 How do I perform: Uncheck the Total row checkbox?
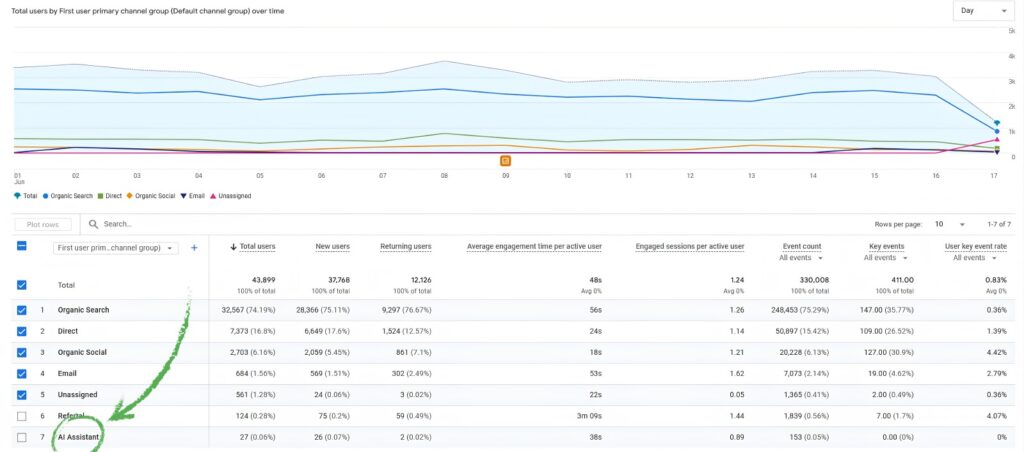click(22, 285)
